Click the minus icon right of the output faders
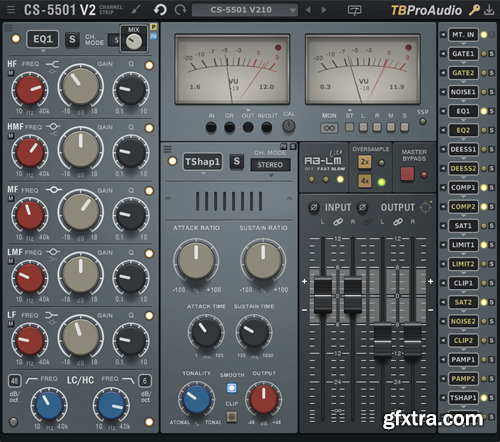The height and width of the screenshot is (442, 500). [x=431, y=310]
